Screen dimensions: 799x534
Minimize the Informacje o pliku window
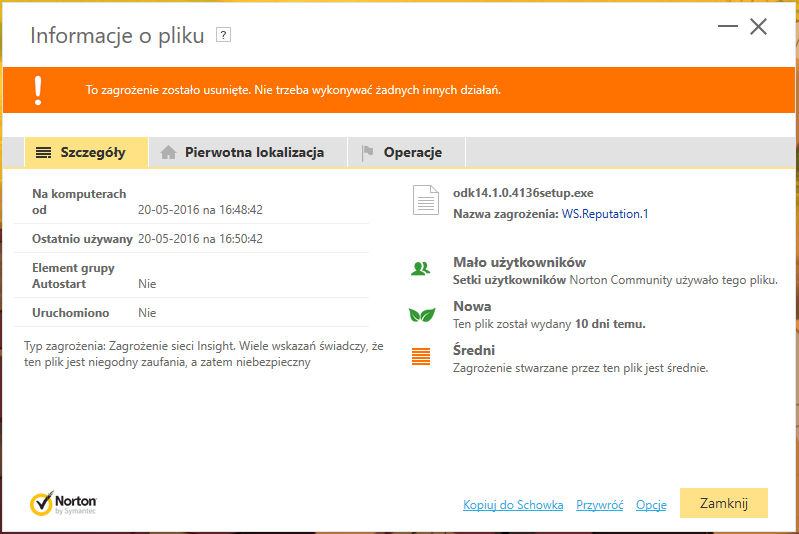[728, 26]
